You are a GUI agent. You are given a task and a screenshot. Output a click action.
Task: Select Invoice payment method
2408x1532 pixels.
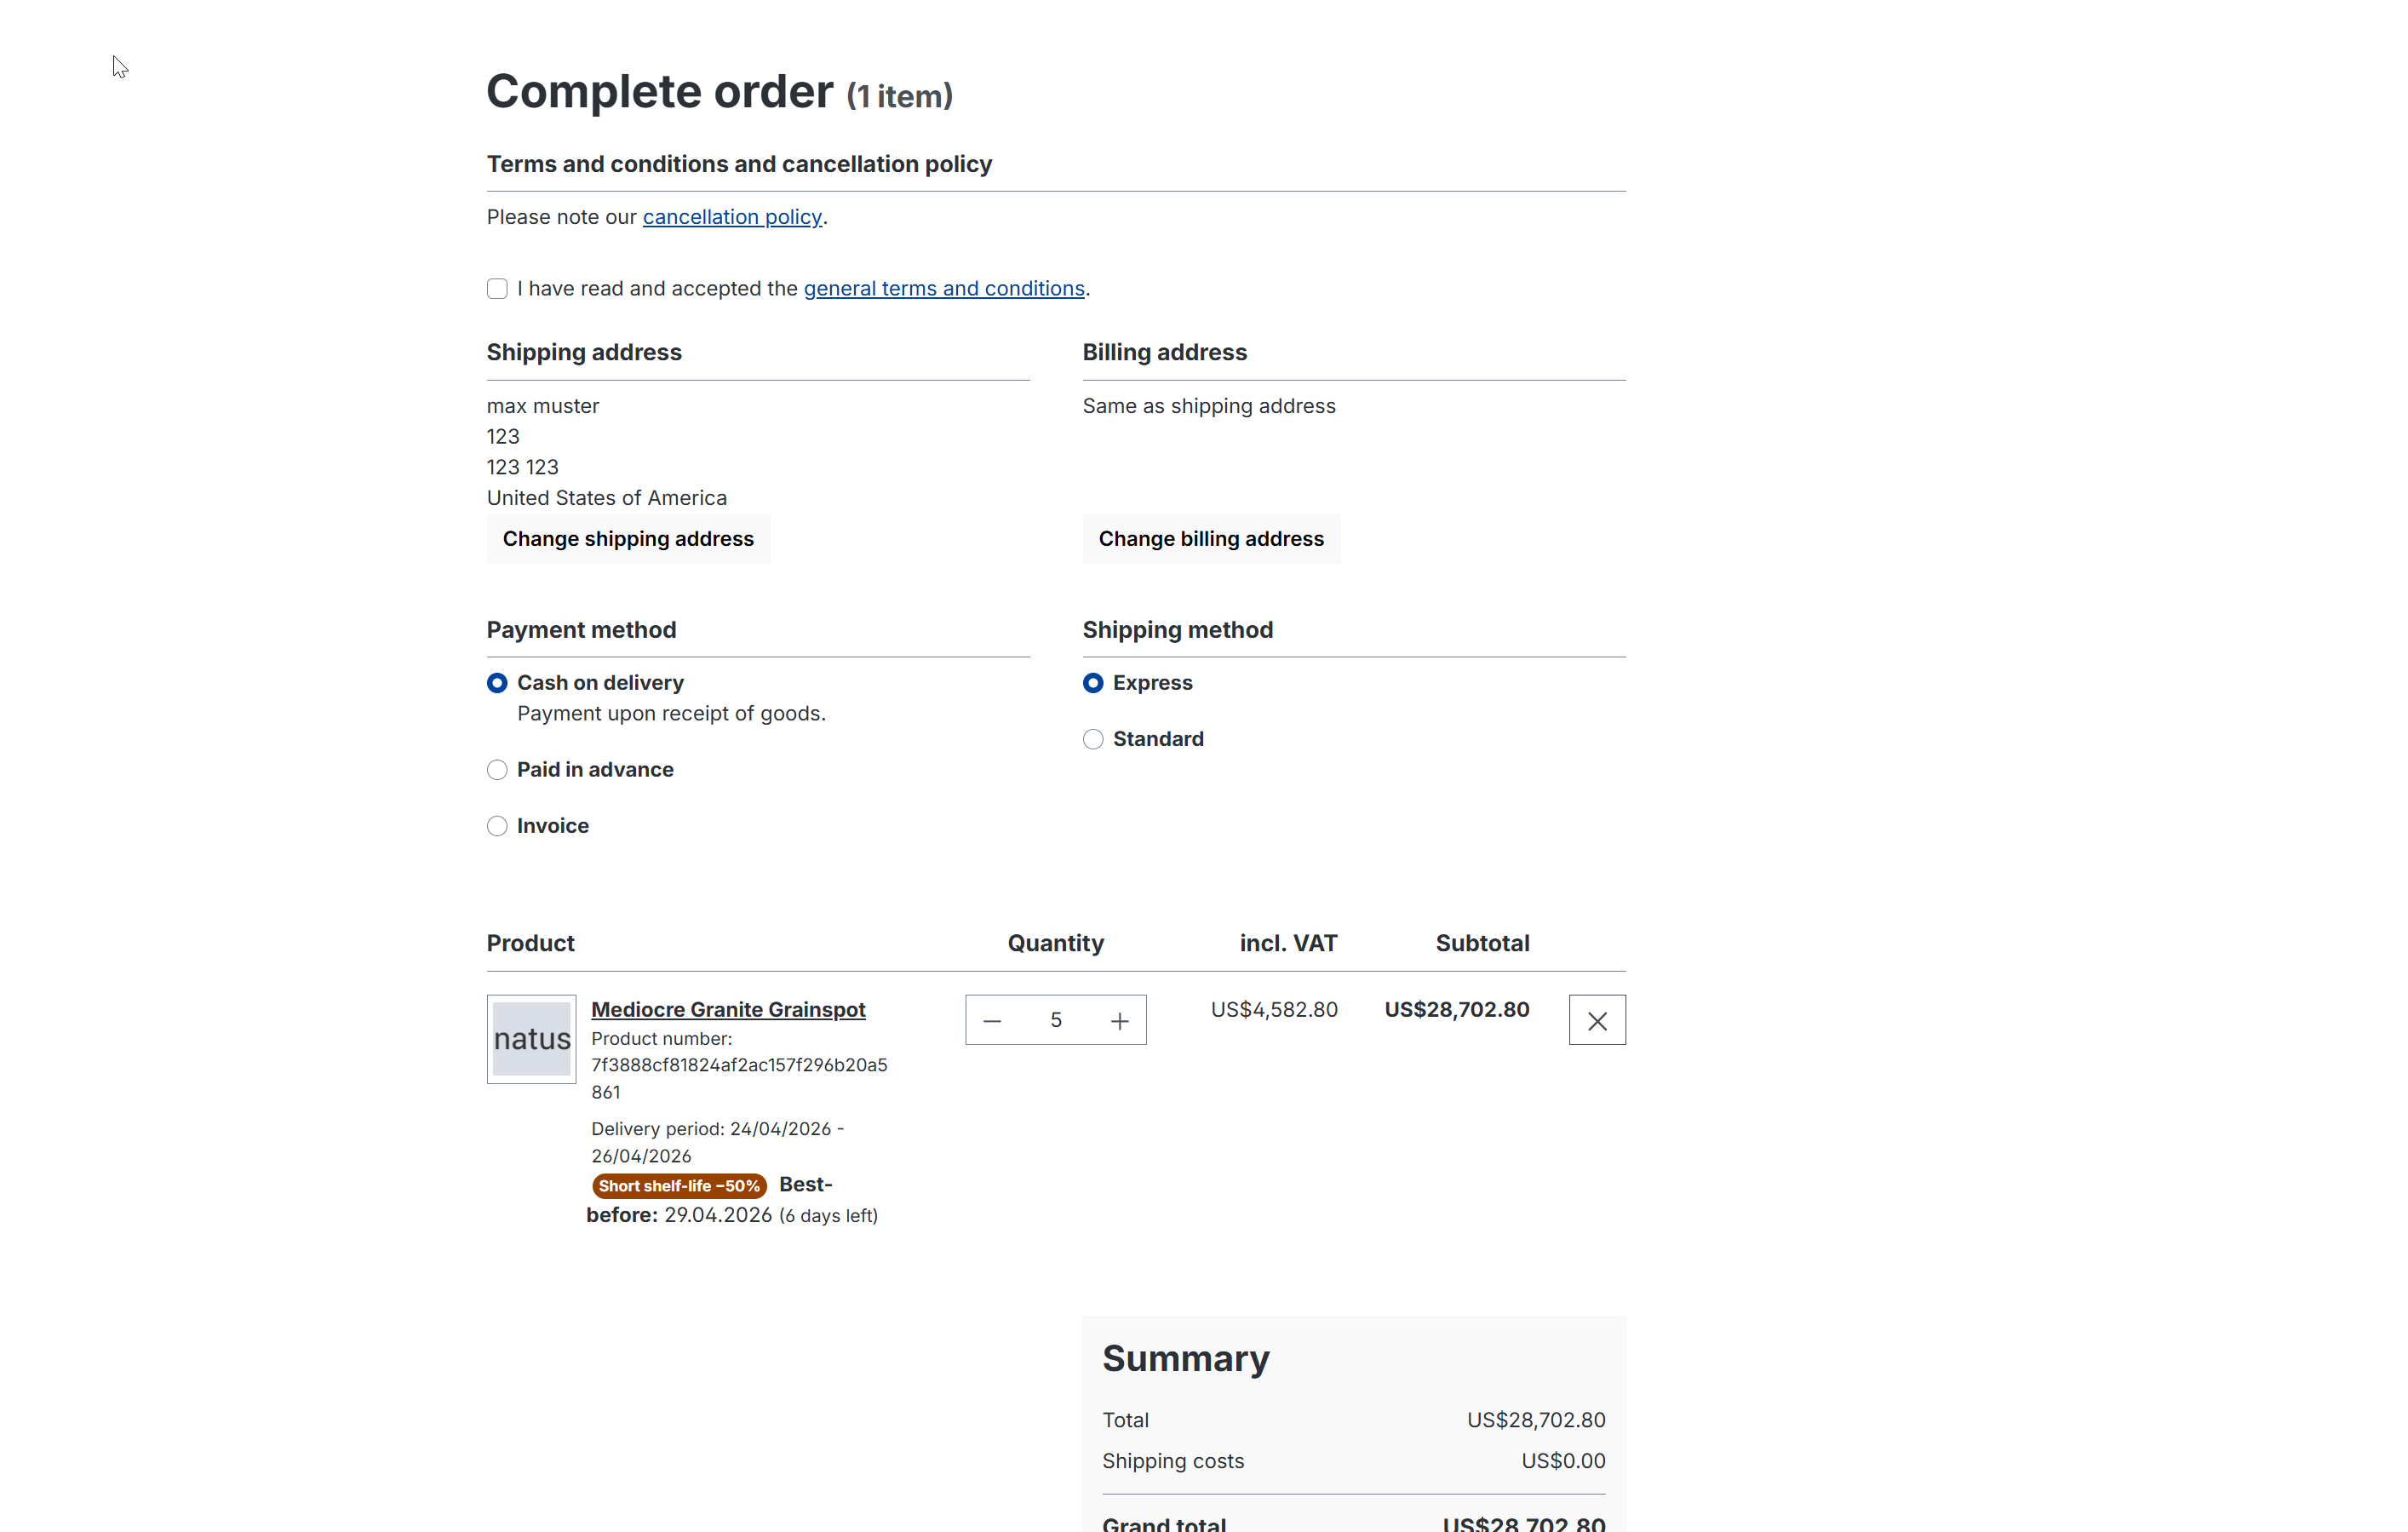coord(497,826)
